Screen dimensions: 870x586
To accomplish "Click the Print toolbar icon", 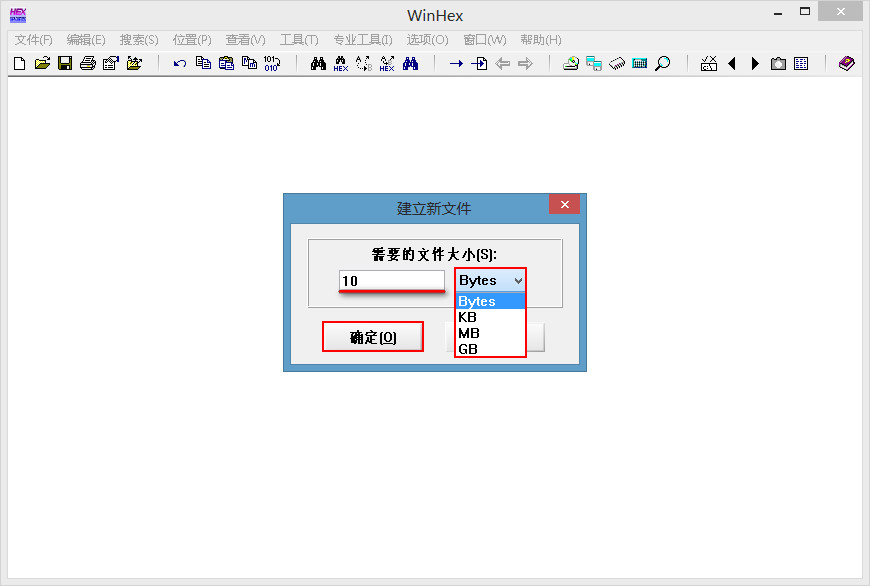I will 88,64.
